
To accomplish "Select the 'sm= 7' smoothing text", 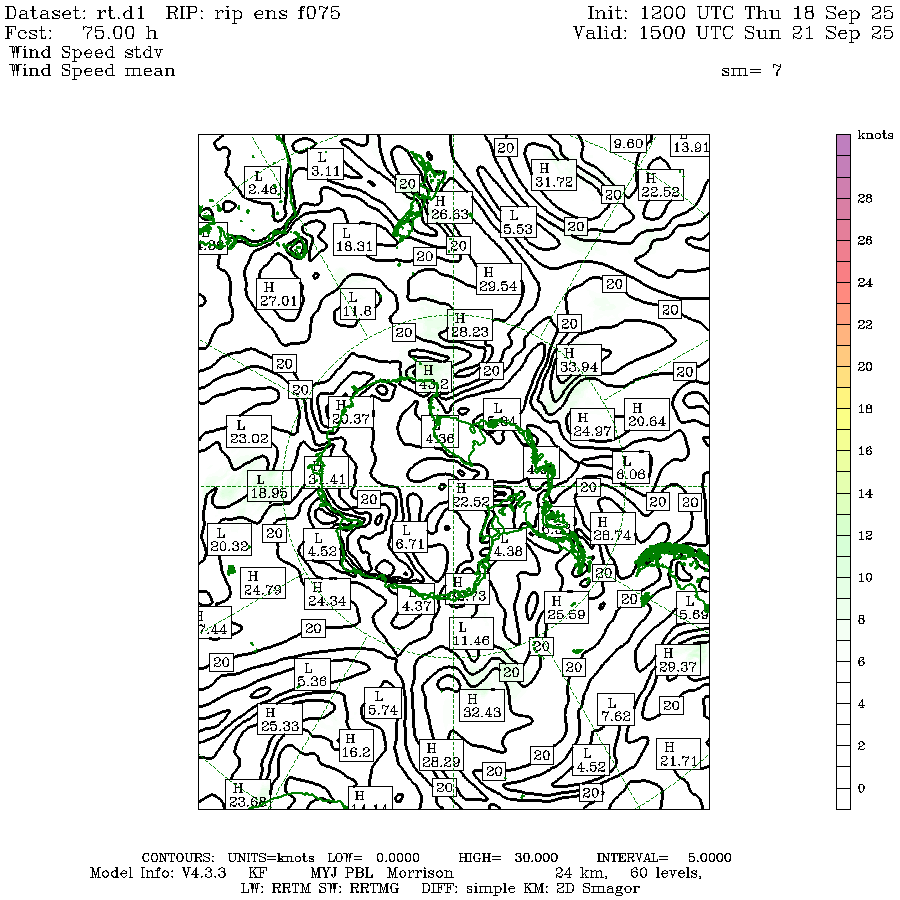I will (x=751, y=71).
